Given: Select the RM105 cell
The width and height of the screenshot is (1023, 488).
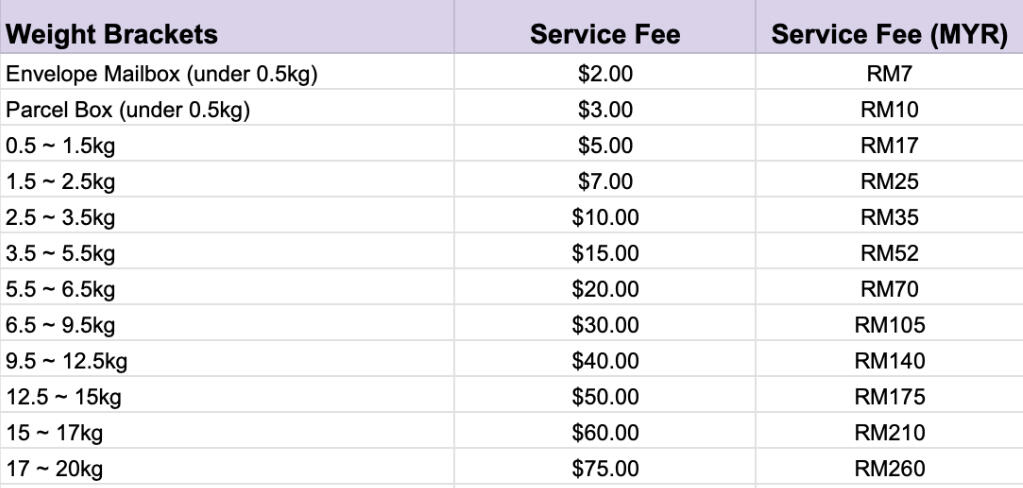Looking at the screenshot, I should coord(889,325).
